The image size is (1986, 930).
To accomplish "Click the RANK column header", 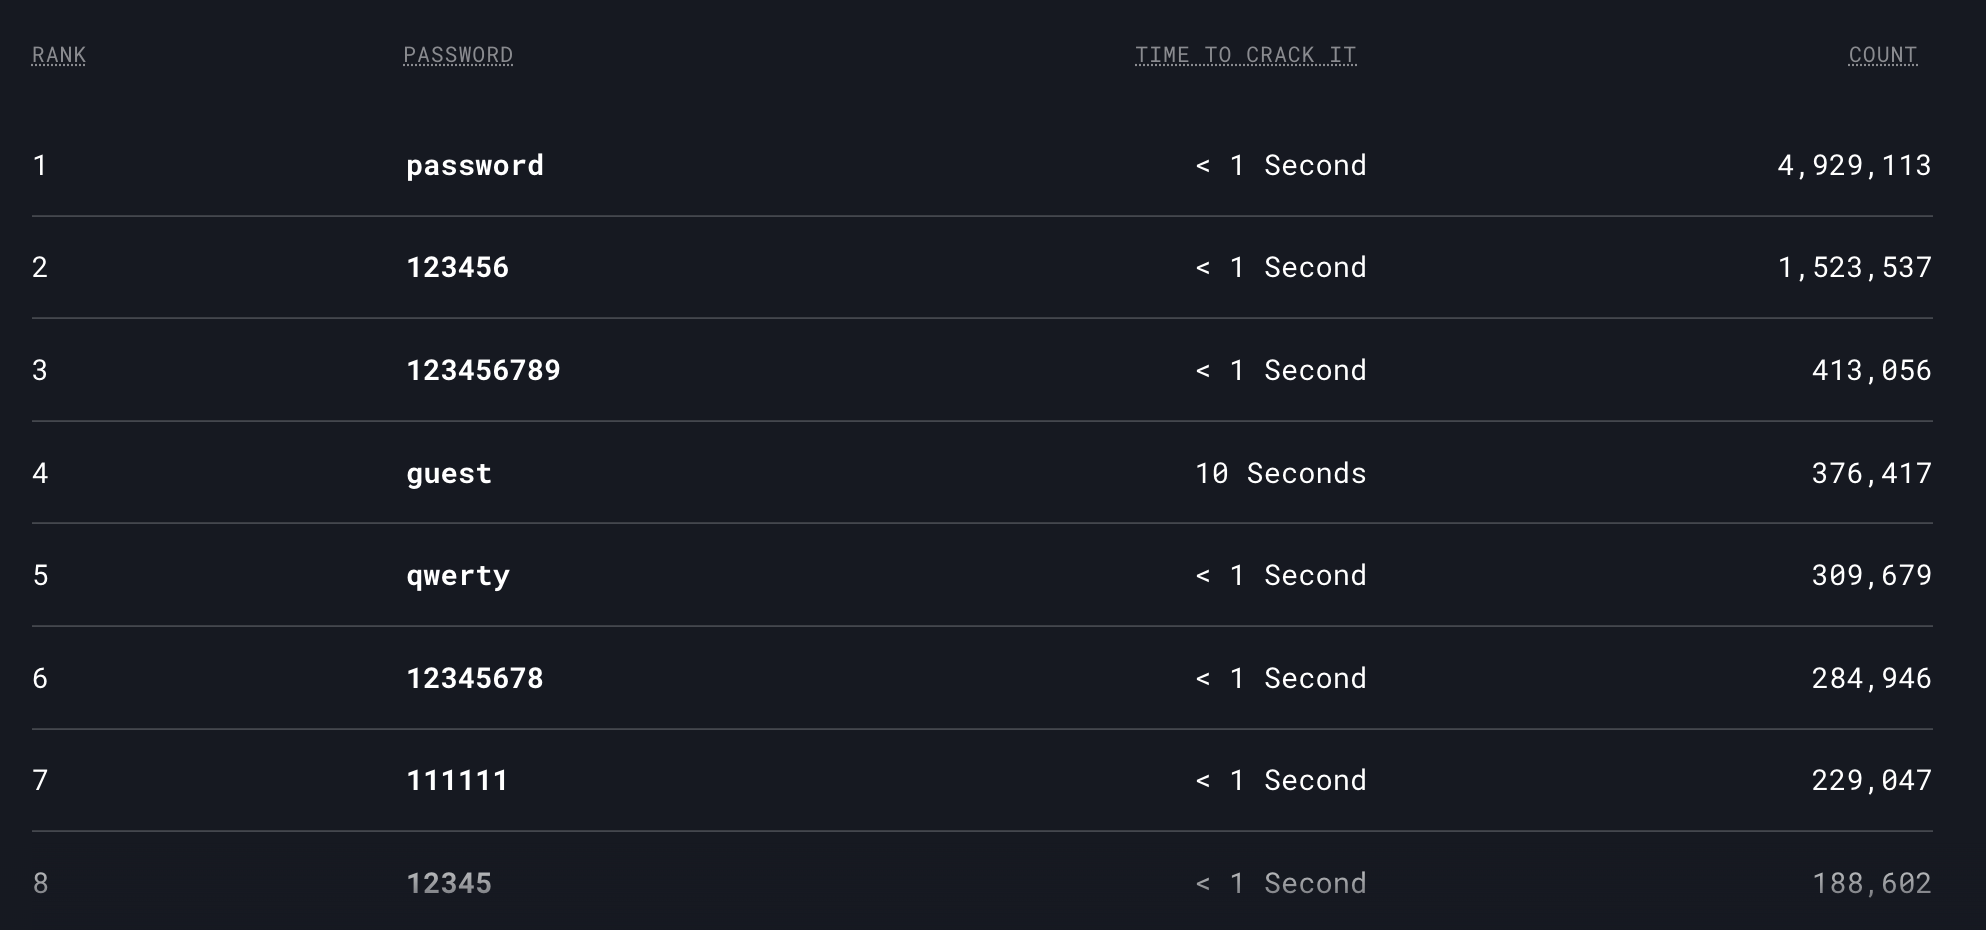I will tap(59, 55).
